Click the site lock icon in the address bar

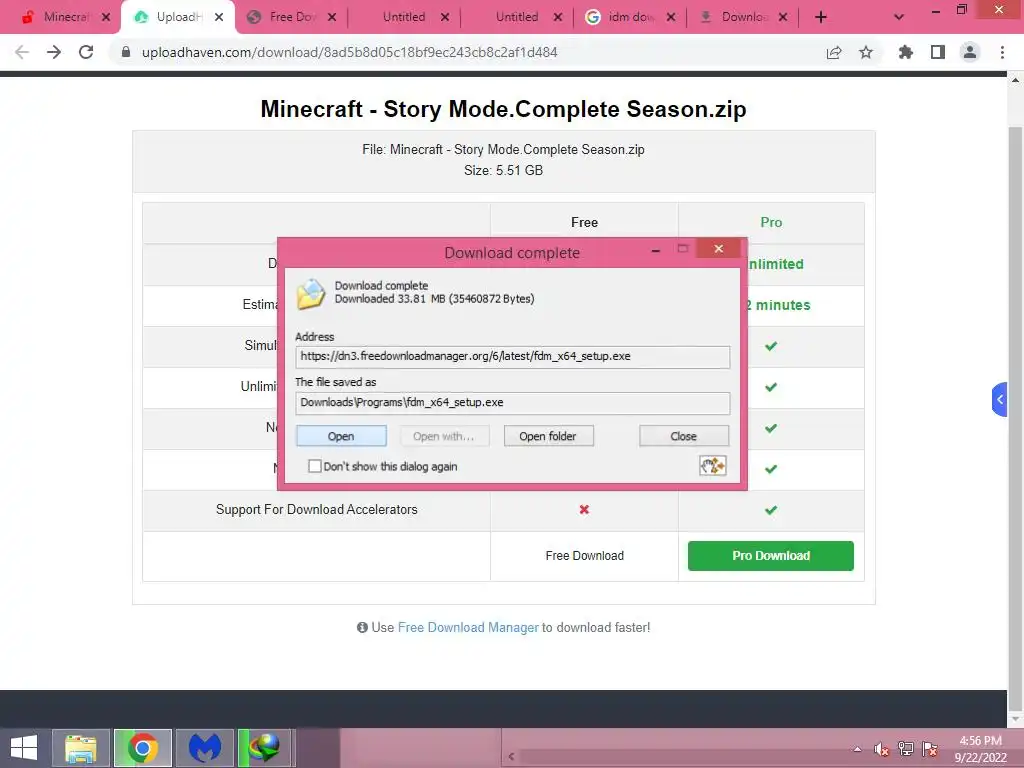pos(126,52)
